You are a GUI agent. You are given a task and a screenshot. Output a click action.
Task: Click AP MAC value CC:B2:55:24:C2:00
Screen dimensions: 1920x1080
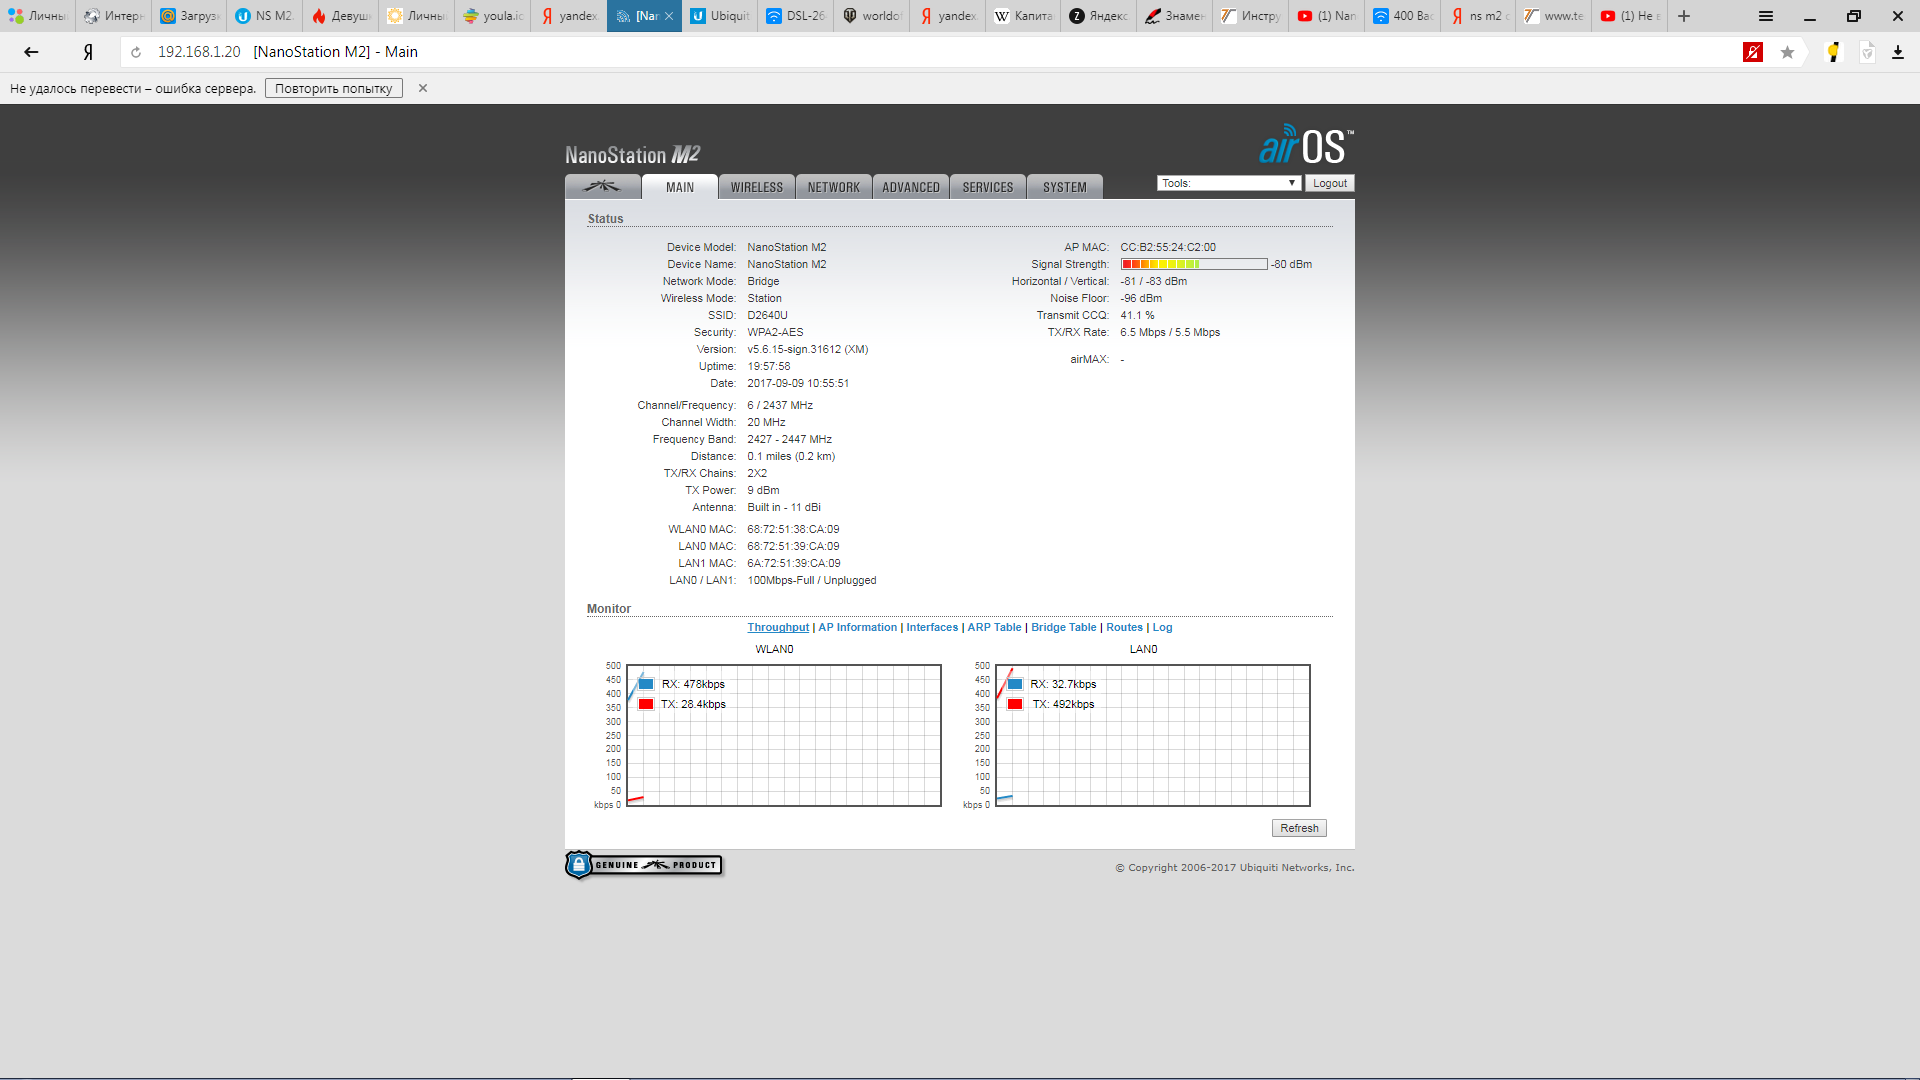[1168, 247]
